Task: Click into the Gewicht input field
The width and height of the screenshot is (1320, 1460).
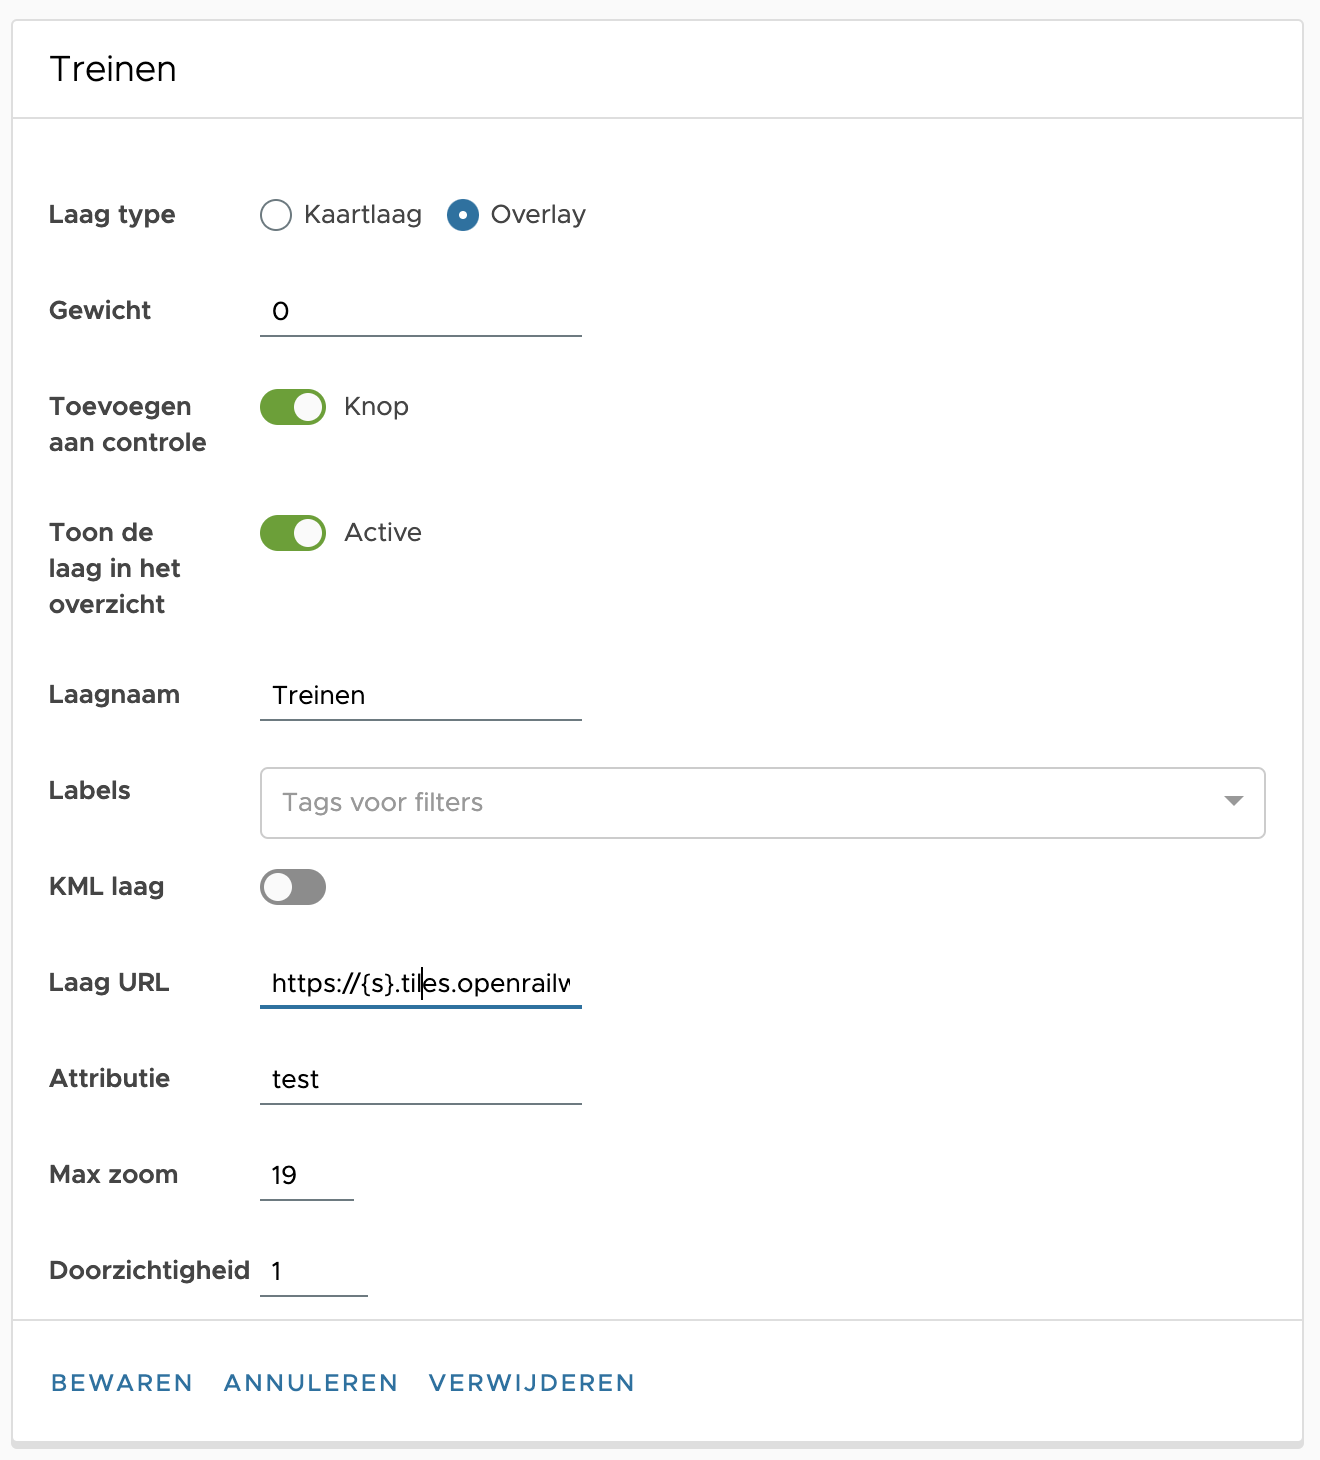Action: pyautogui.click(x=420, y=311)
